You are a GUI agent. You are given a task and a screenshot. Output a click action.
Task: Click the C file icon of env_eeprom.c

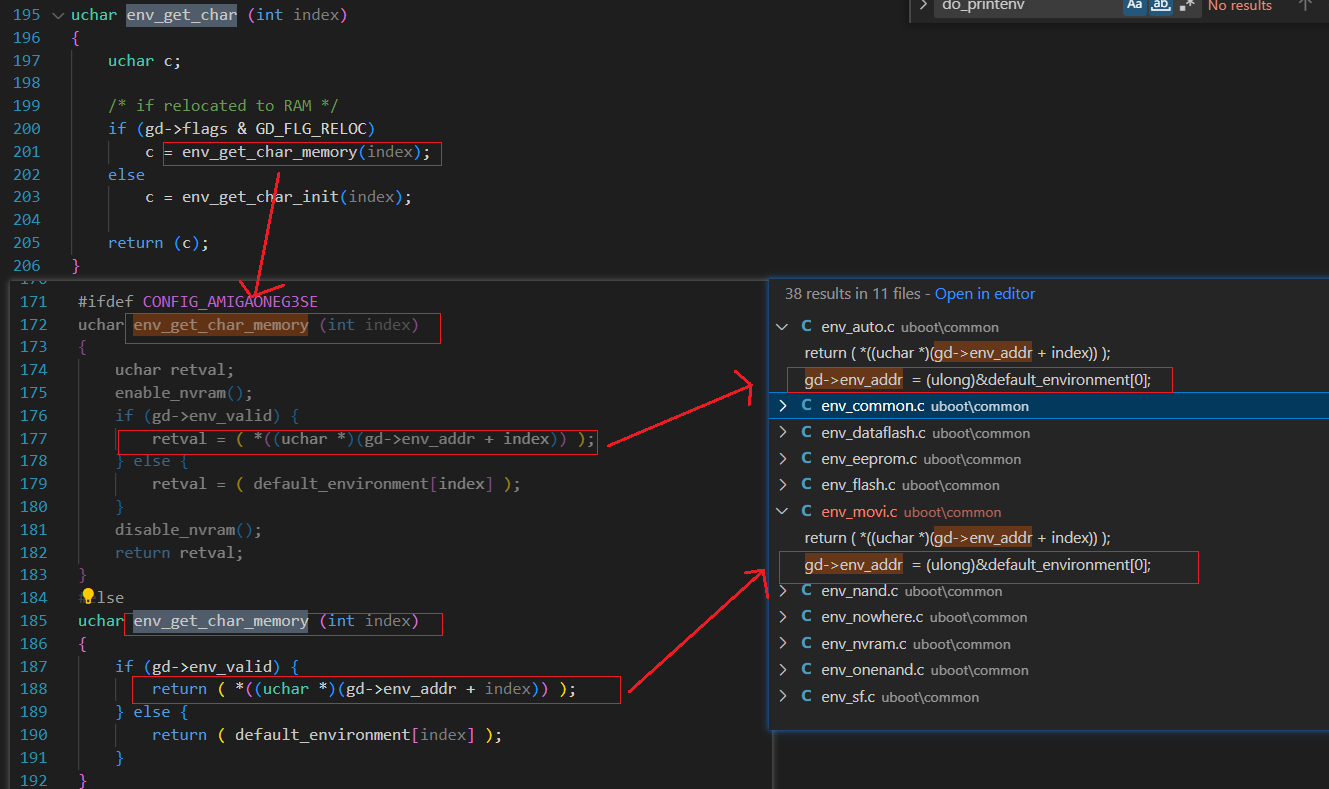pyautogui.click(x=806, y=459)
